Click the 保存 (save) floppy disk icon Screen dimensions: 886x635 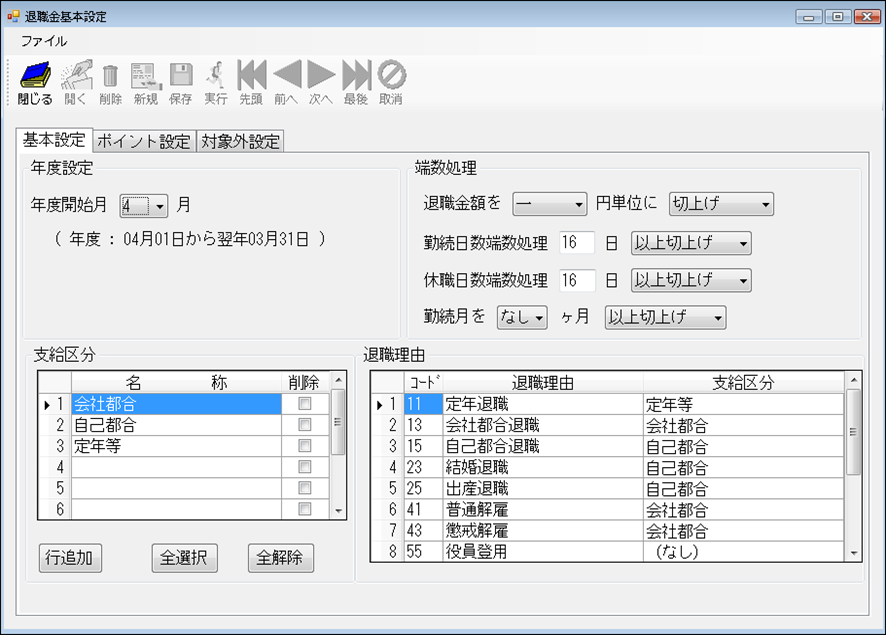coord(180,77)
